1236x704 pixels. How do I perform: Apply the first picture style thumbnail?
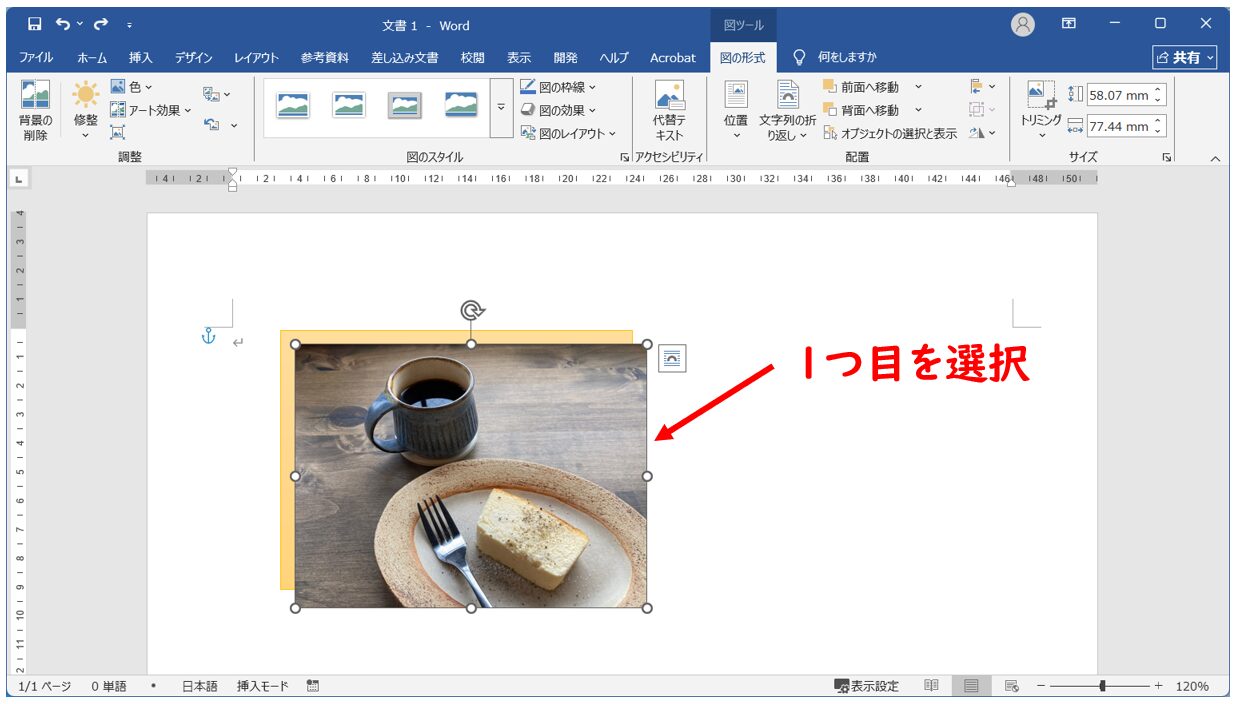tap(293, 106)
